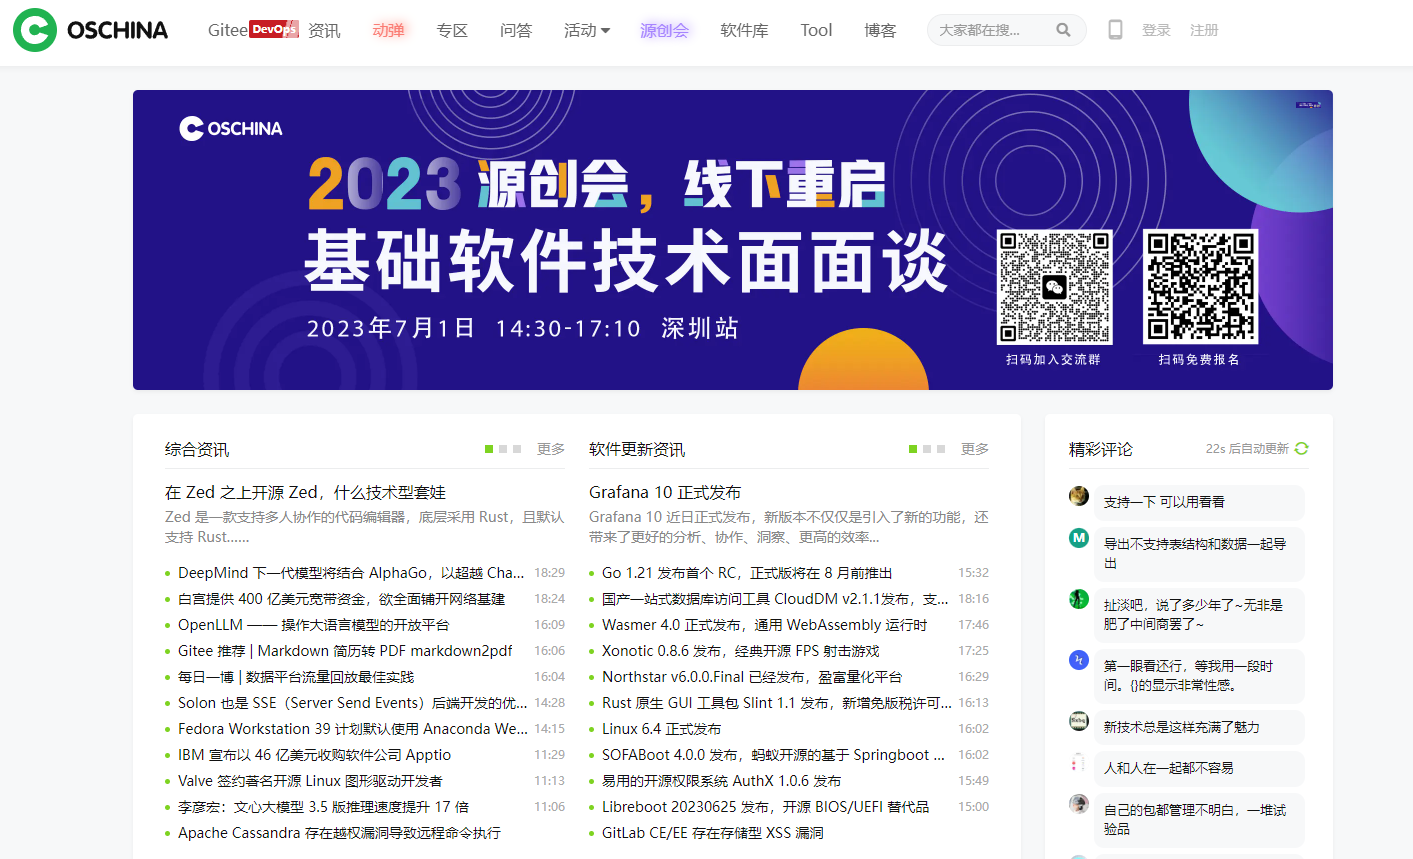The width and height of the screenshot is (1413, 859).
Task: Go to the 专区 section
Action: coord(452,30)
